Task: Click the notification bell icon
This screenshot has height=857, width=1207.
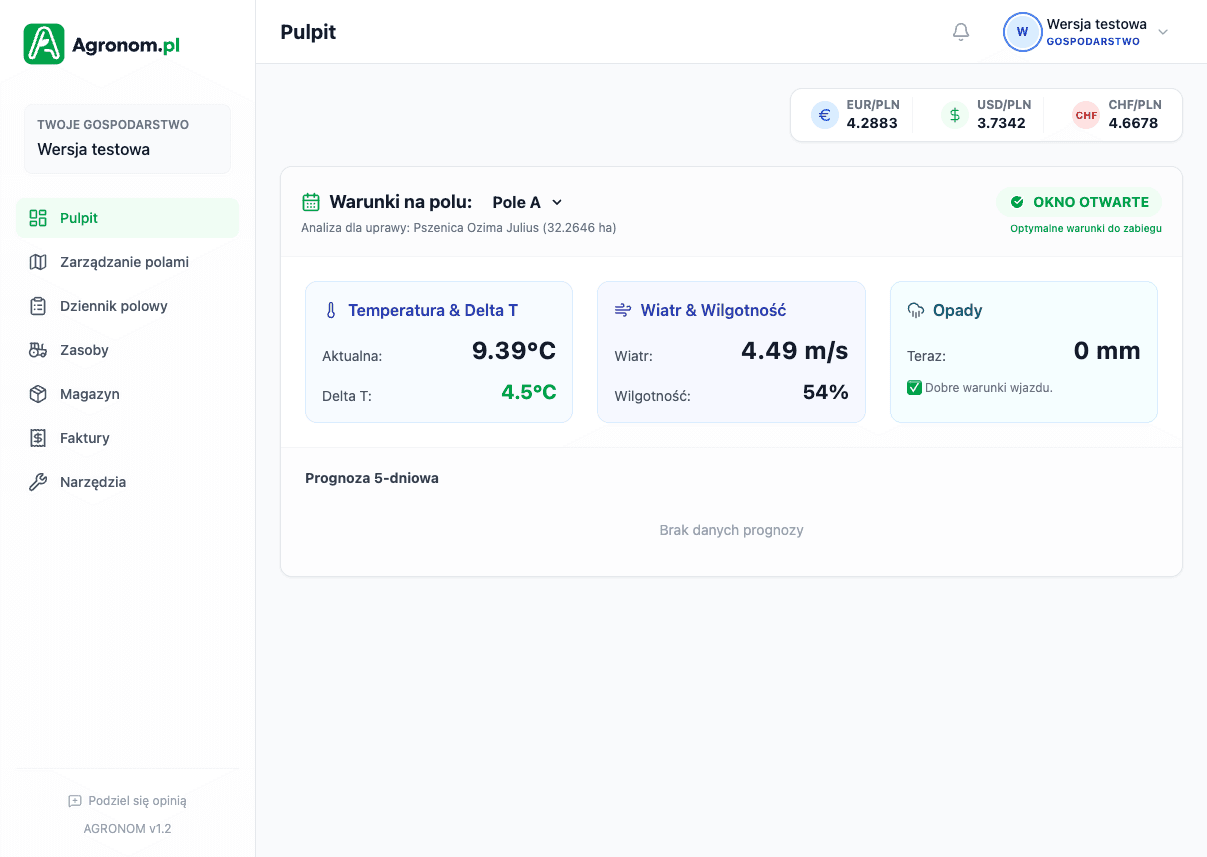Action: click(x=961, y=32)
